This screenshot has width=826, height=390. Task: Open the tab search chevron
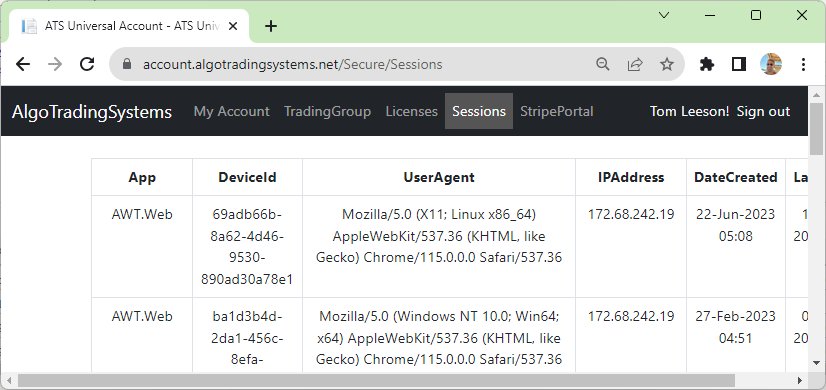(x=664, y=15)
